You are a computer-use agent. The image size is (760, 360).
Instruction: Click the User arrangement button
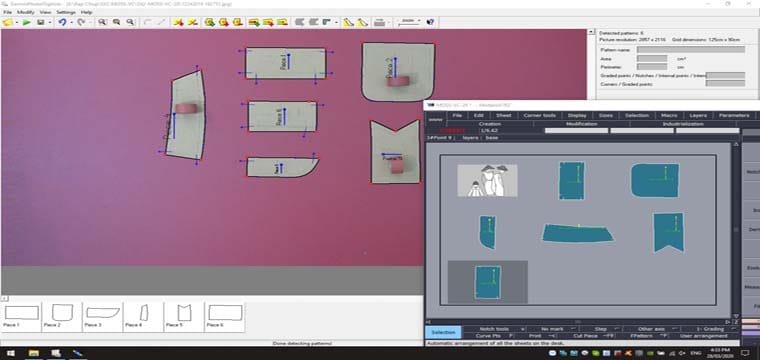(704, 335)
